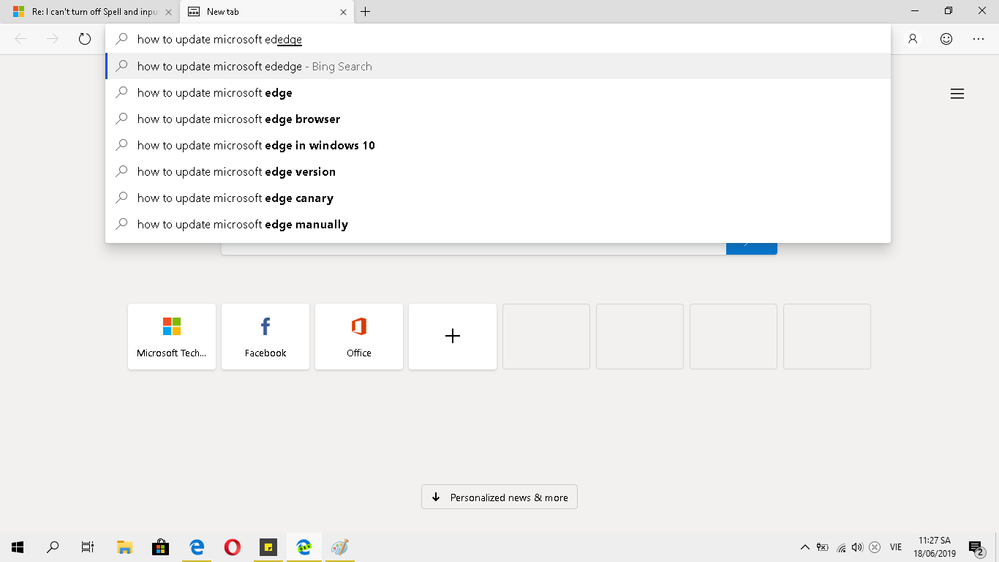Open Opera browser from taskbar
999x562 pixels.
[x=232, y=547]
